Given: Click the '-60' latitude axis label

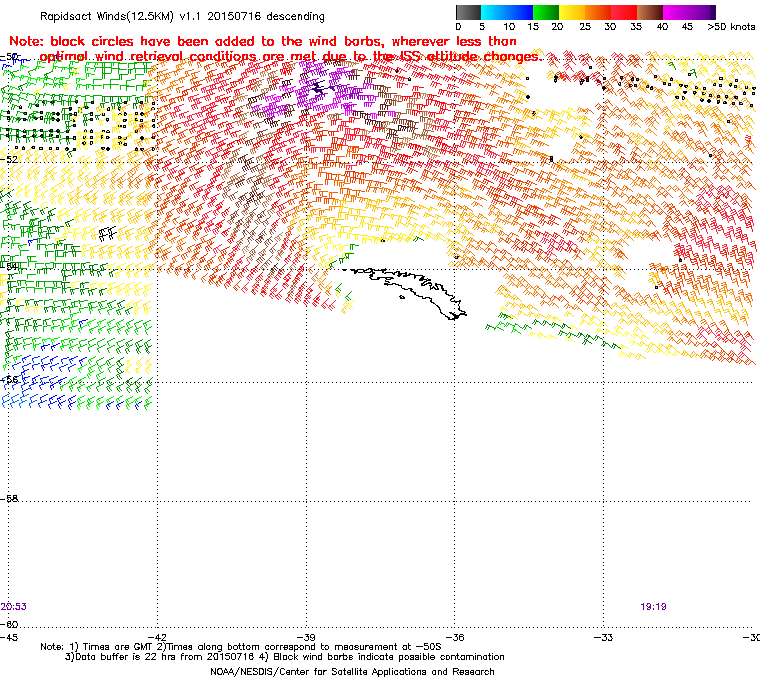Looking at the screenshot, I should [x=9, y=624].
